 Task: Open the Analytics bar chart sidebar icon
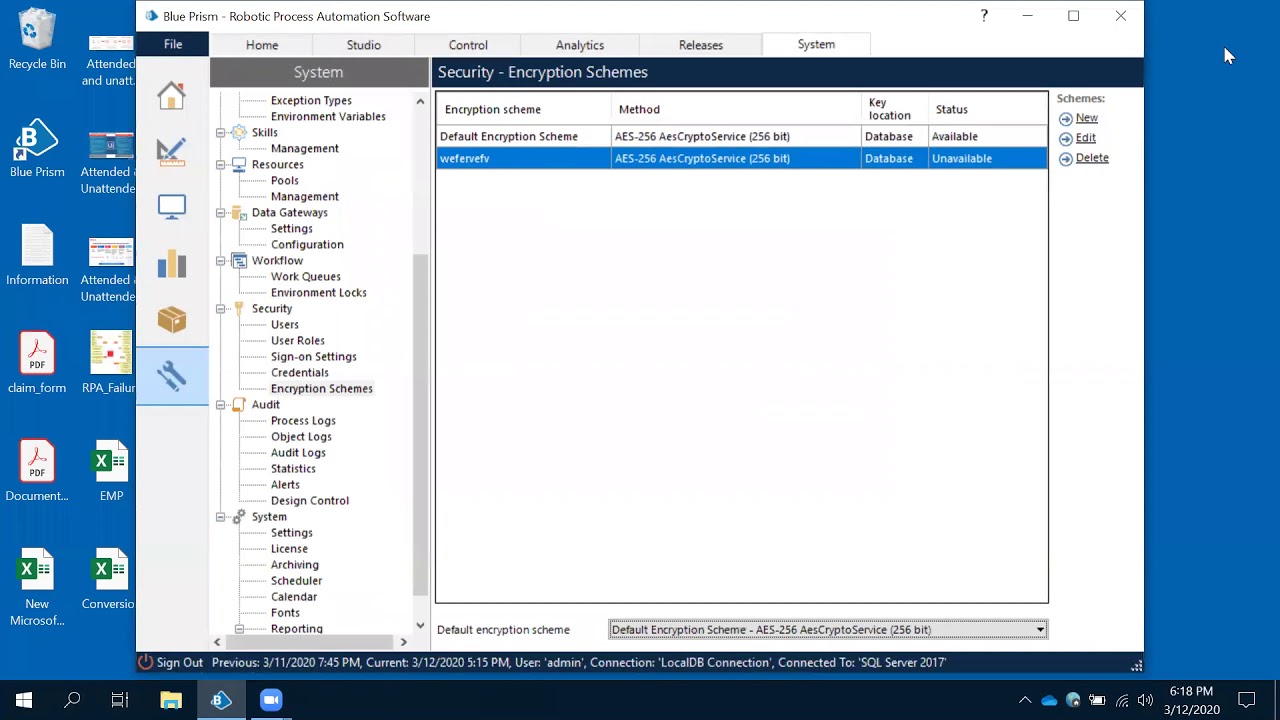click(171, 263)
